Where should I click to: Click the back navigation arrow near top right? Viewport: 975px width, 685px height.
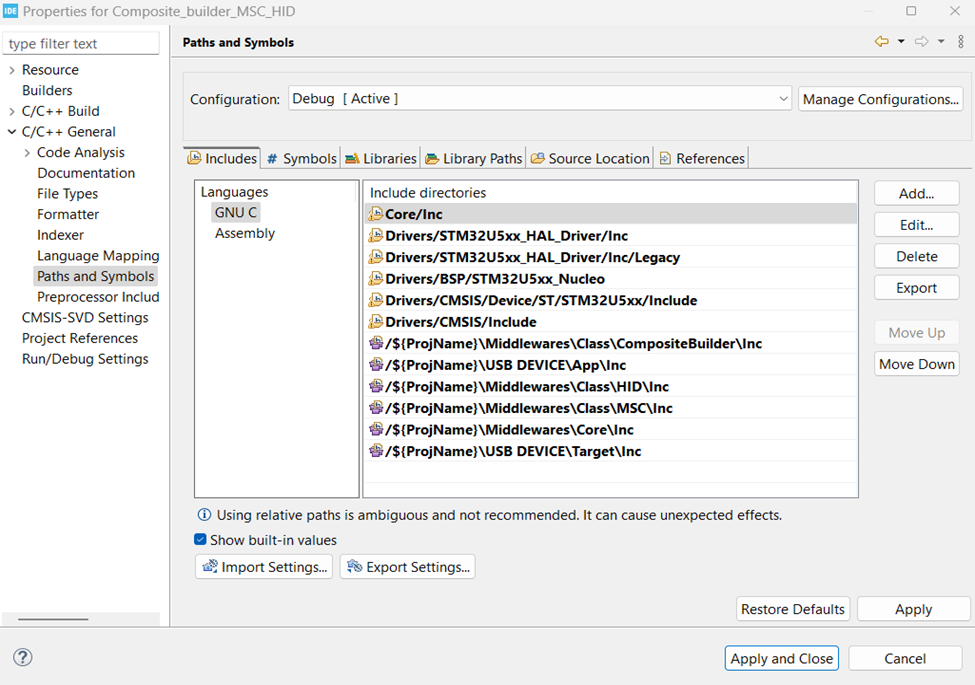[x=881, y=41]
